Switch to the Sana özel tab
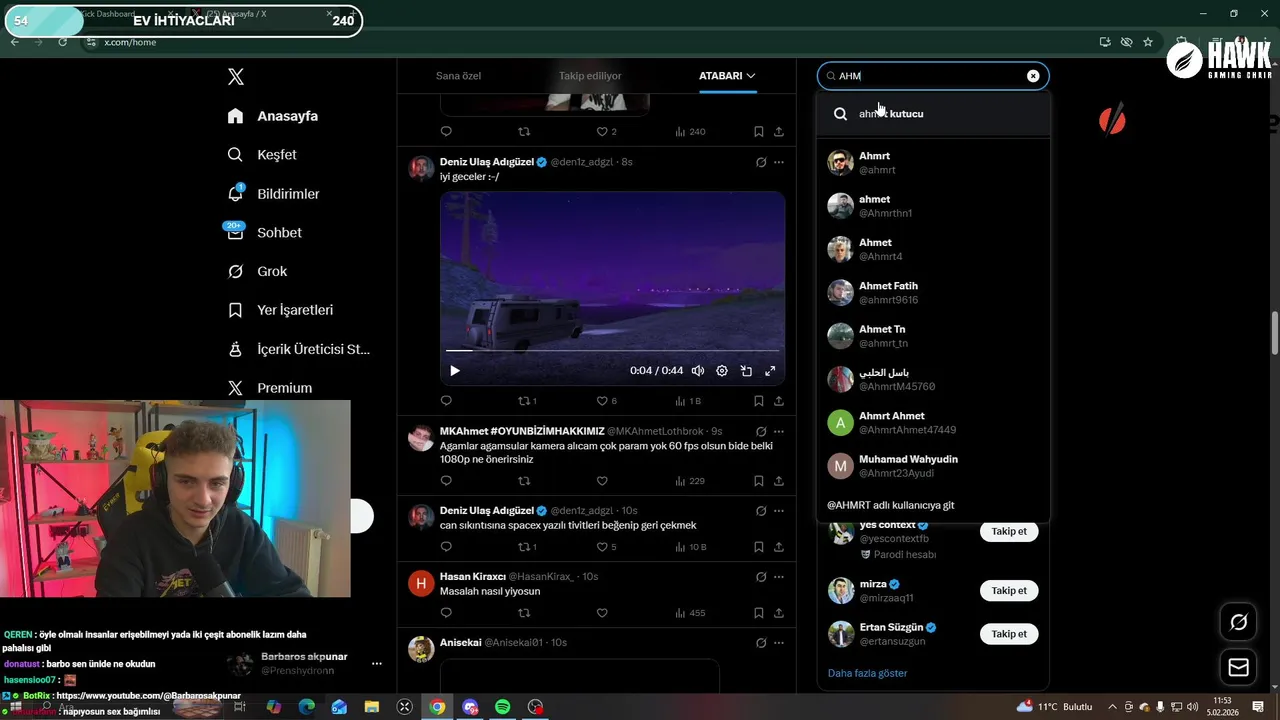 [458, 76]
